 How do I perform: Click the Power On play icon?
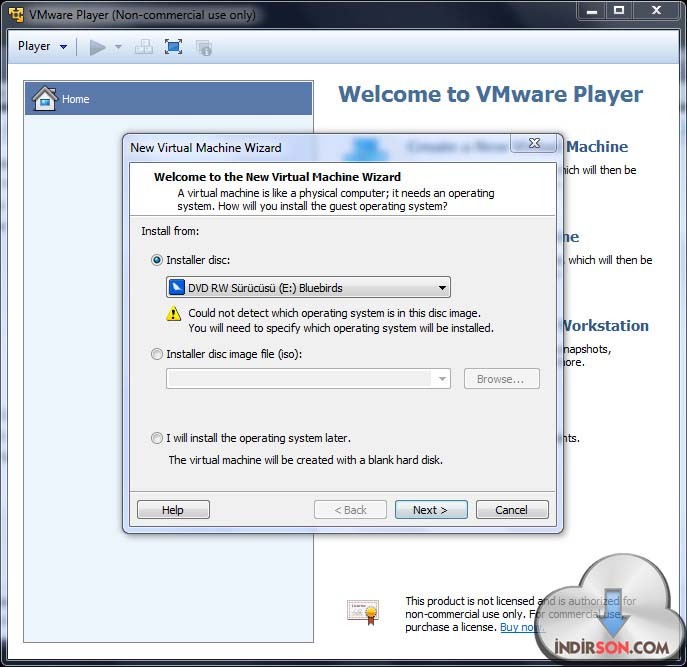click(x=97, y=47)
